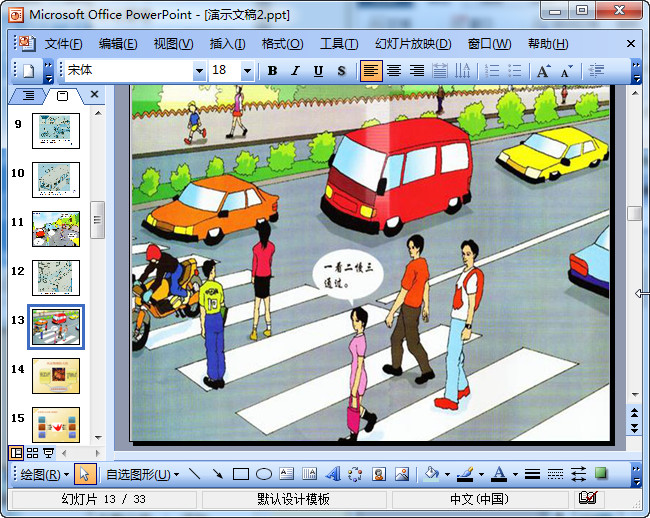Open the font size dropdown showing 18

click(x=247, y=71)
